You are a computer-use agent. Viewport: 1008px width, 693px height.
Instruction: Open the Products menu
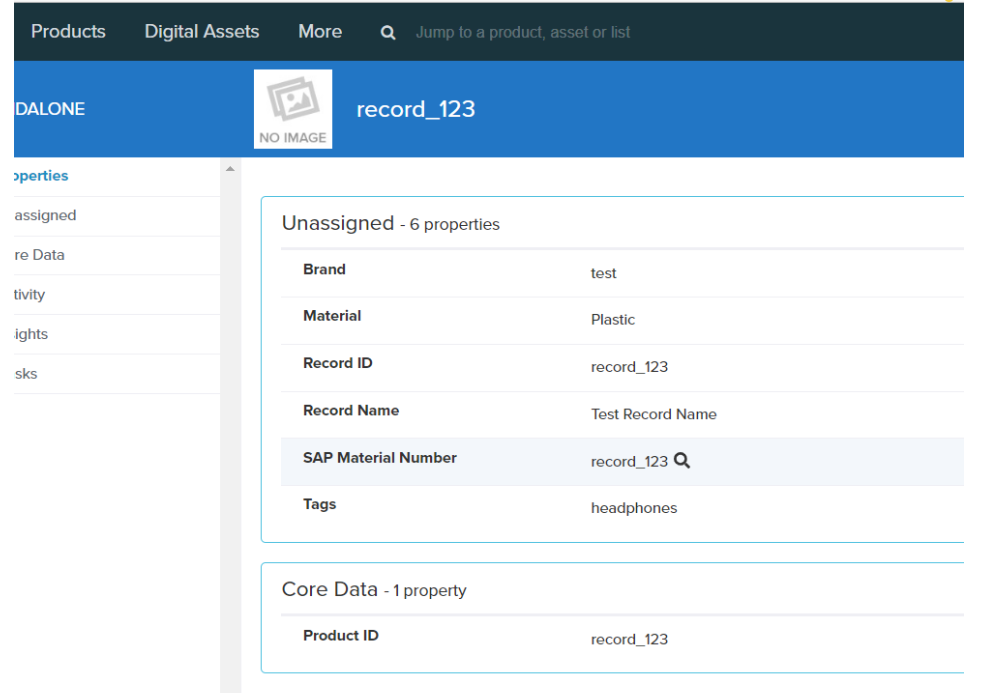(68, 32)
